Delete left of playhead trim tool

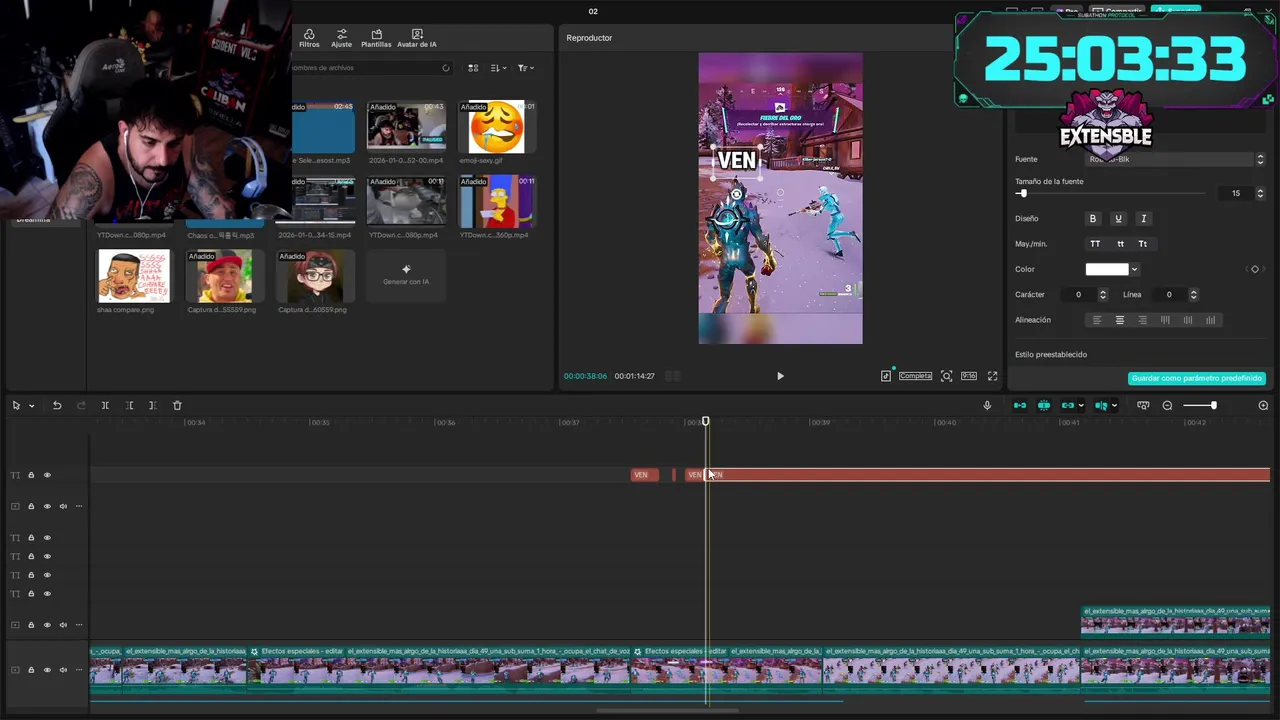129,406
